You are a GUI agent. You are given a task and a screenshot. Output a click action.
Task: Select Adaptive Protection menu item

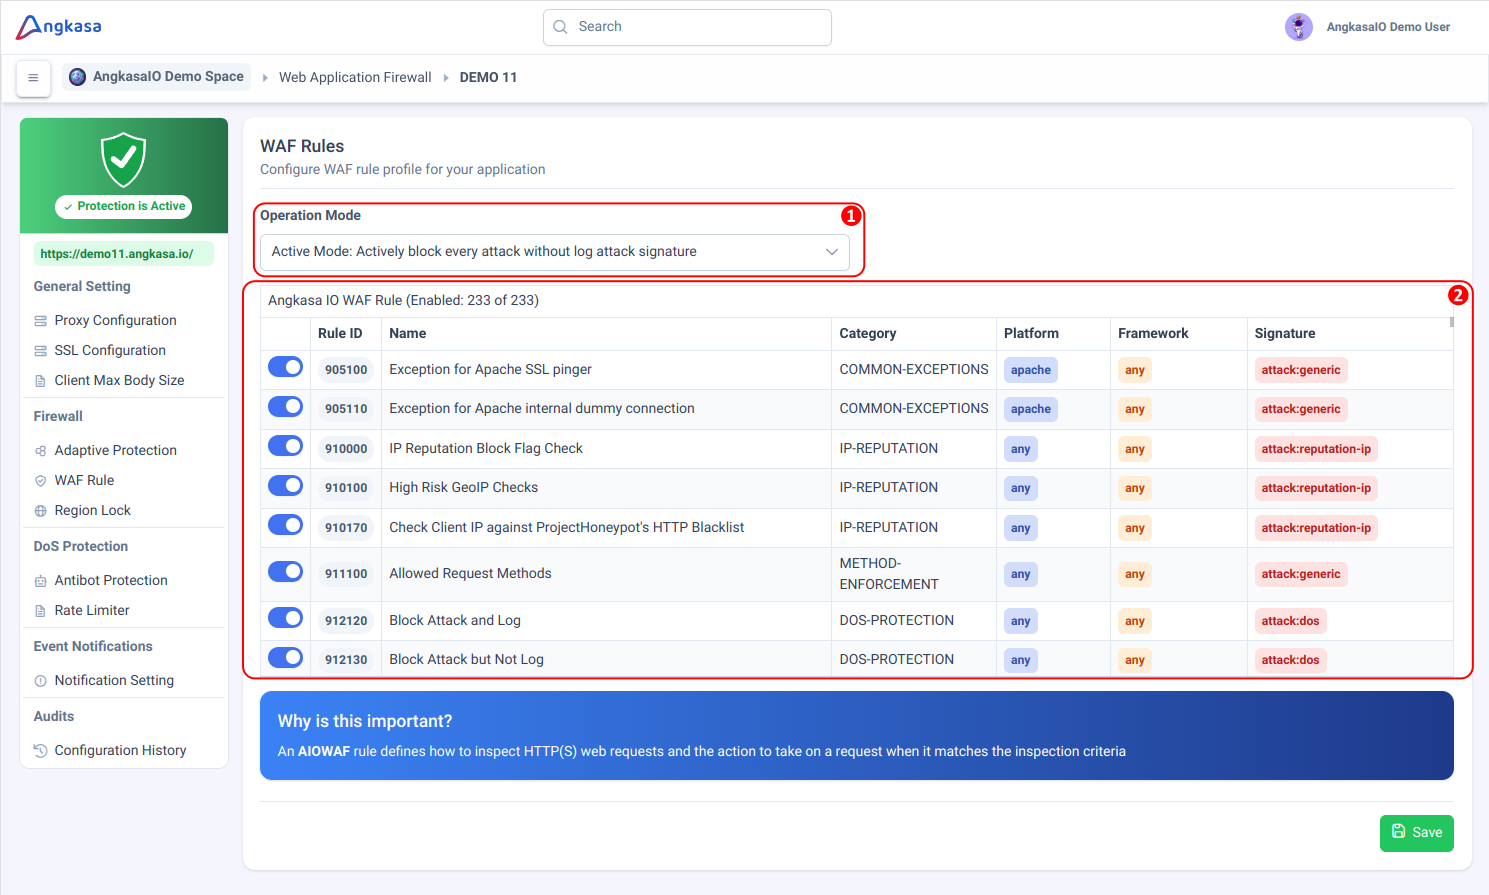click(115, 450)
